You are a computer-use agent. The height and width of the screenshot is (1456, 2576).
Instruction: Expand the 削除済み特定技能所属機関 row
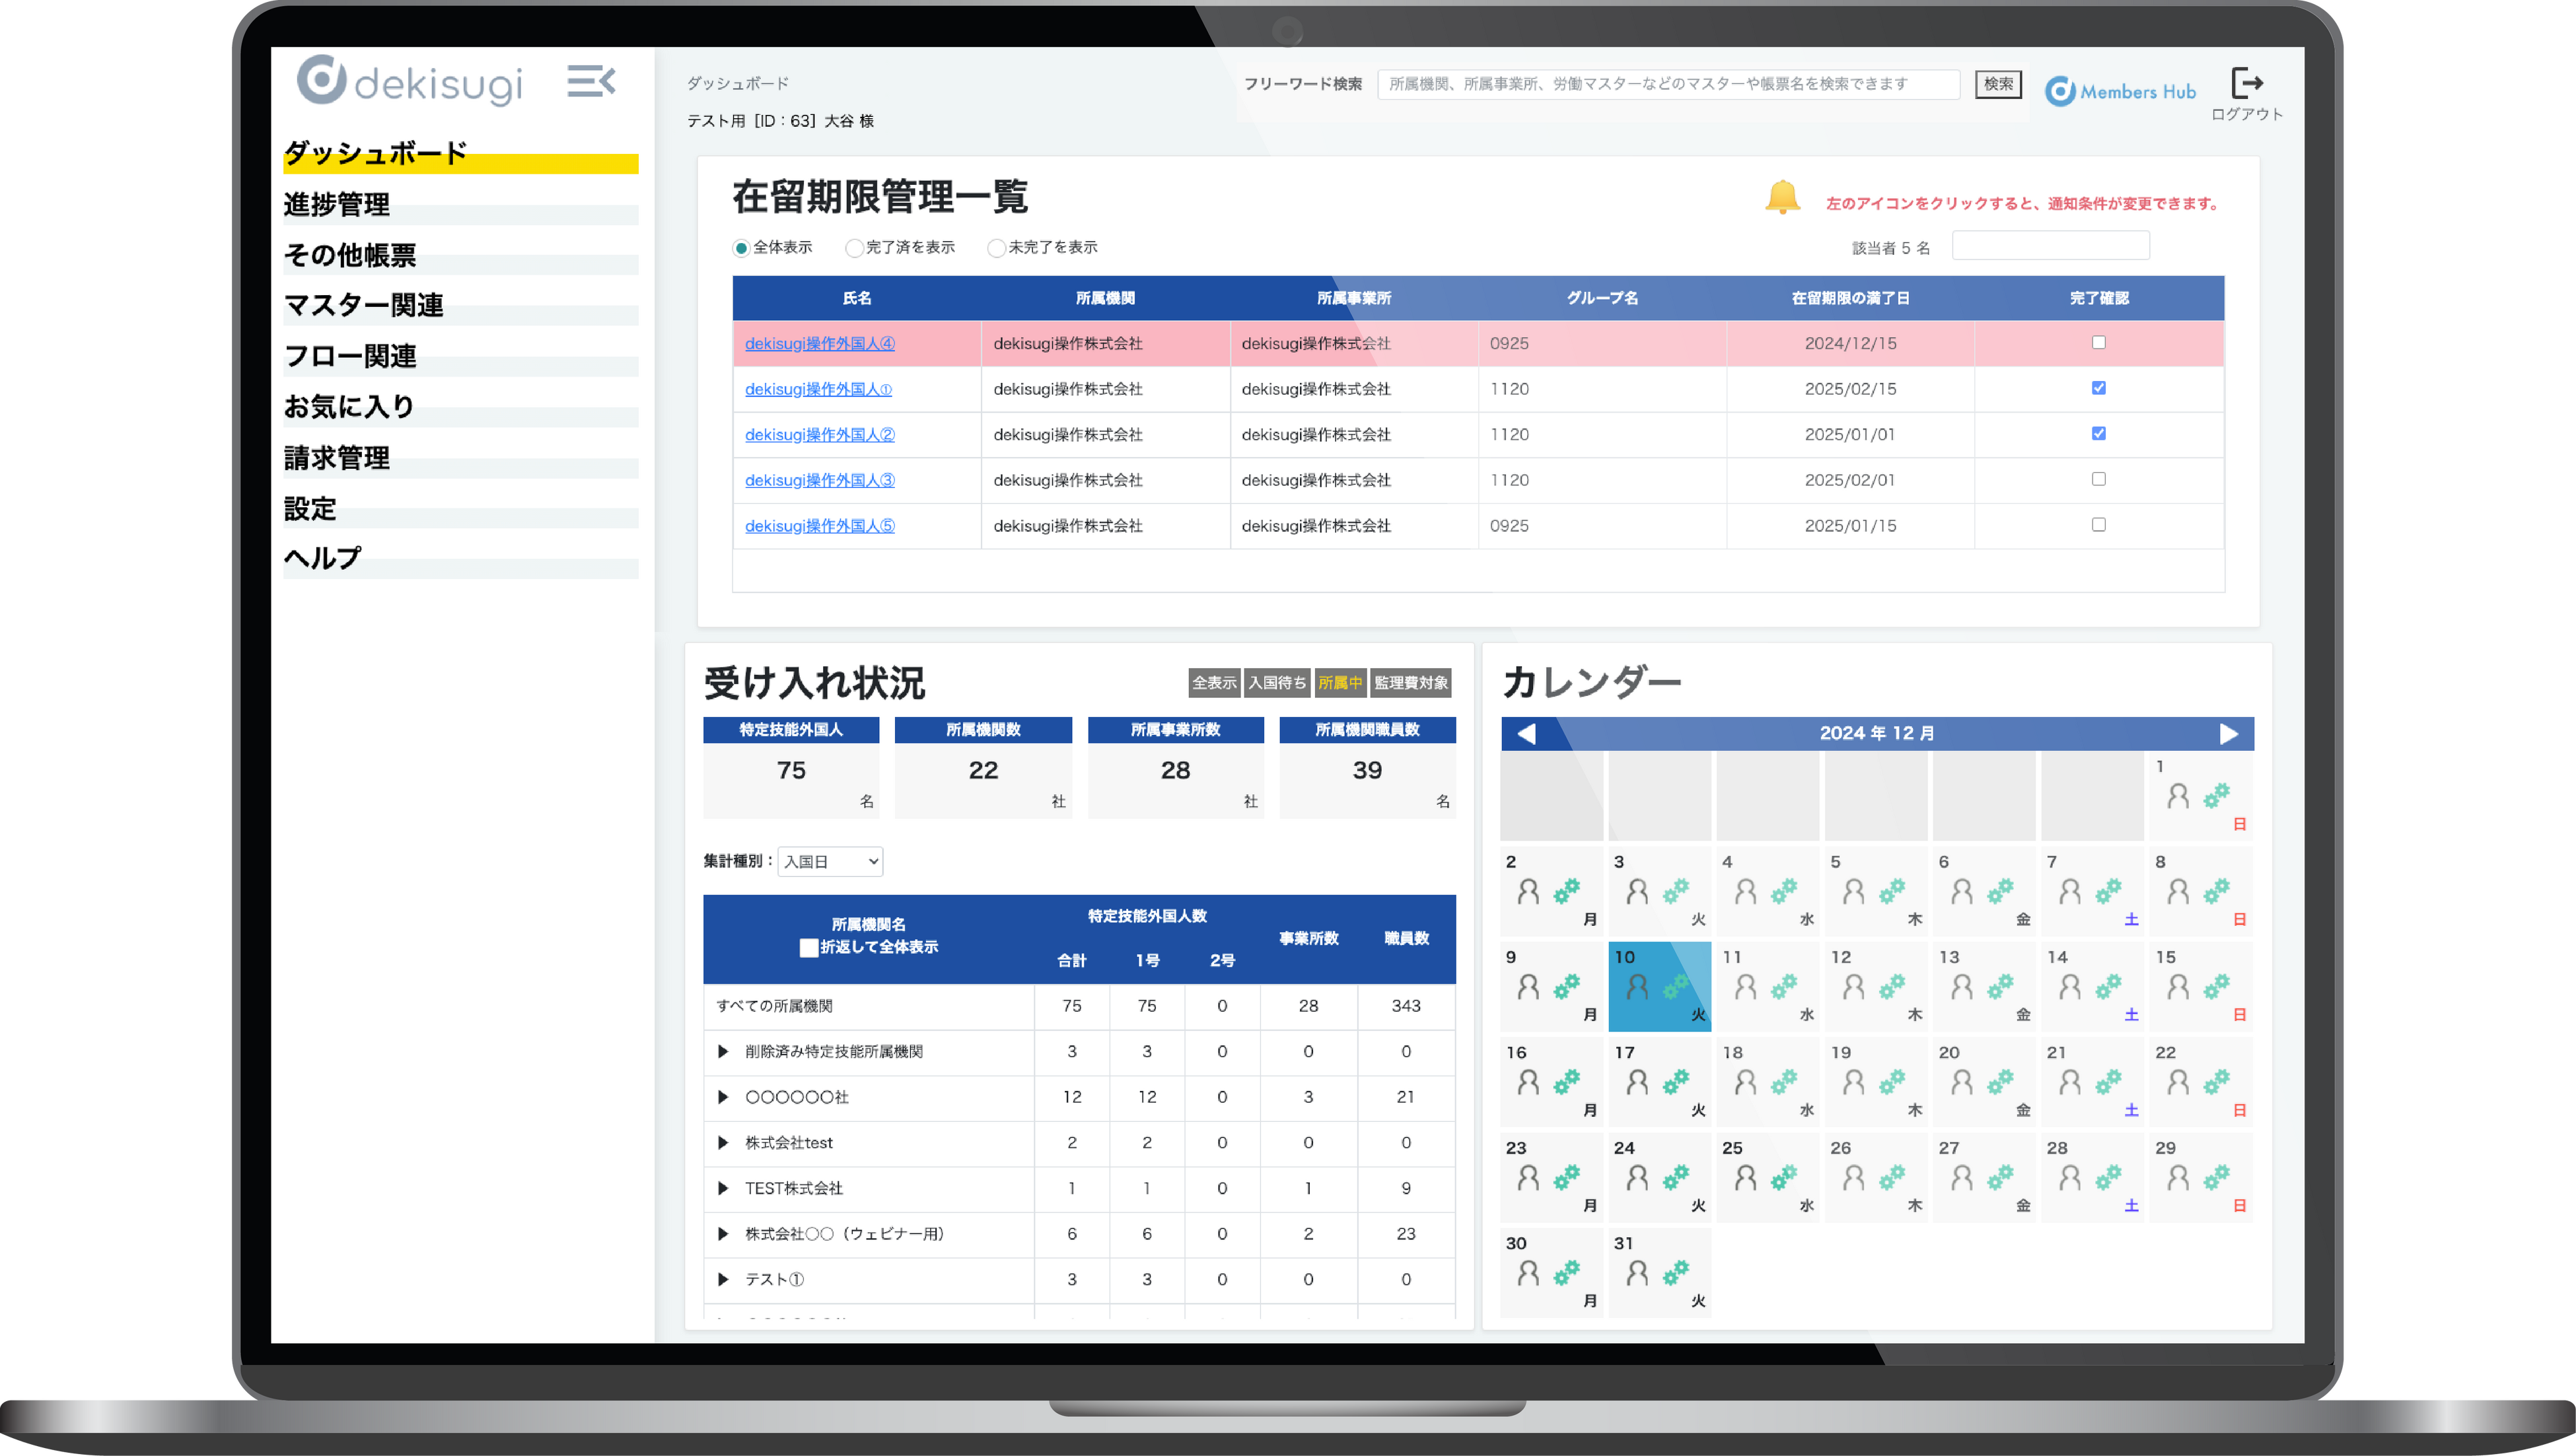[723, 1051]
